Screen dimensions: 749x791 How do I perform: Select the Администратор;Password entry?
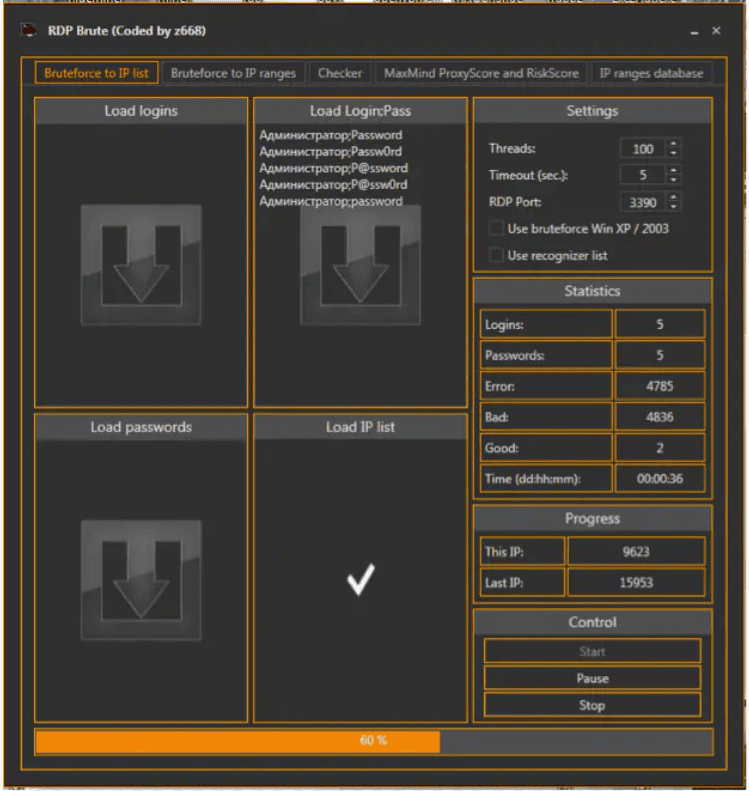coord(331,135)
